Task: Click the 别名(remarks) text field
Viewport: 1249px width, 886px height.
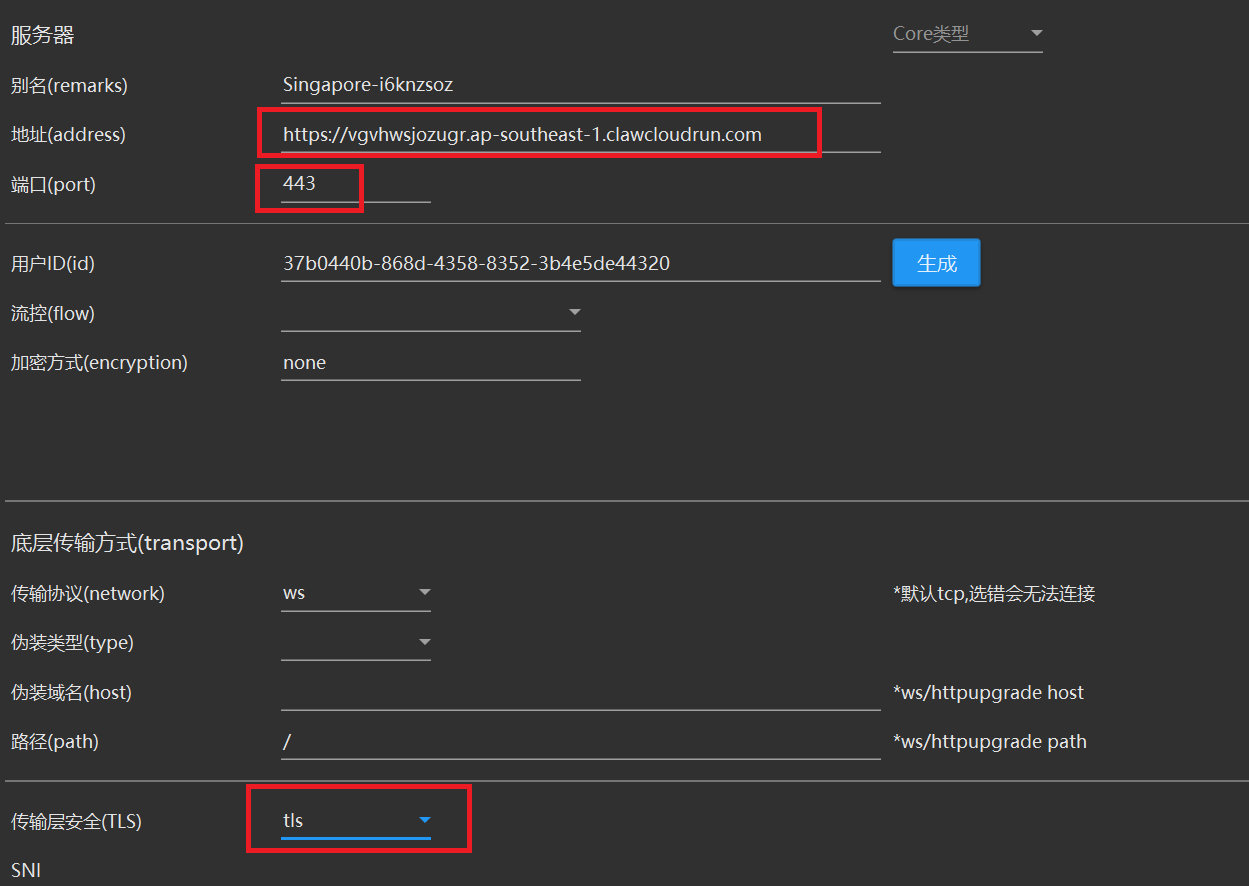Action: pyautogui.click(x=580, y=85)
